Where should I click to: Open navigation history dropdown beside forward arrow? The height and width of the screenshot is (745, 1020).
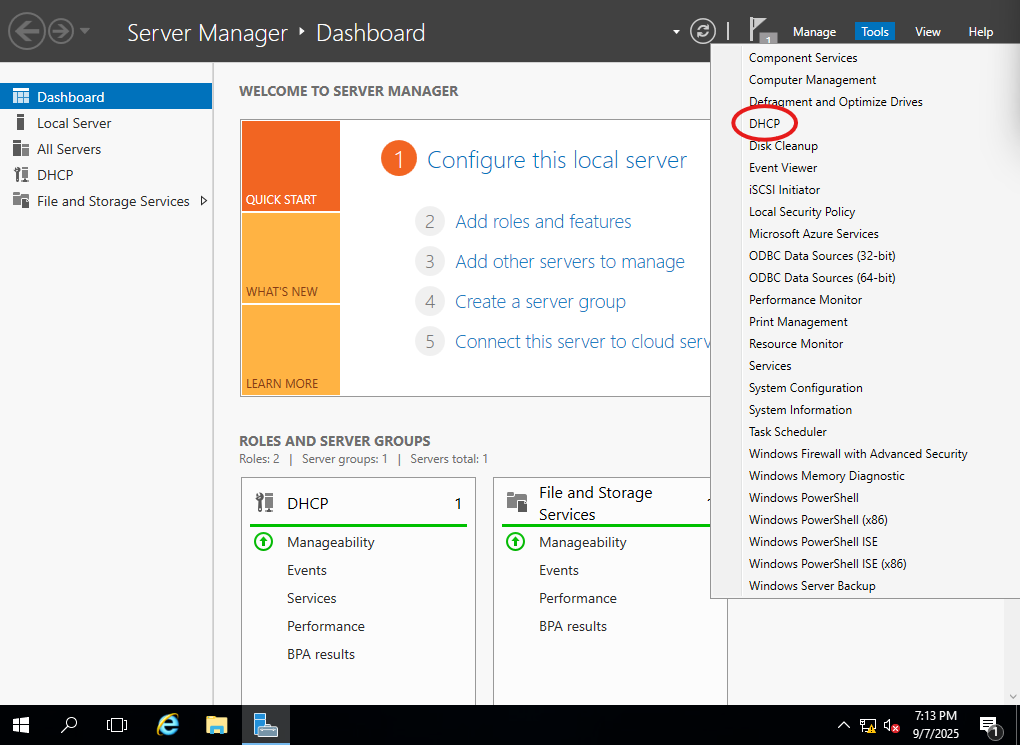click(85, 31)
